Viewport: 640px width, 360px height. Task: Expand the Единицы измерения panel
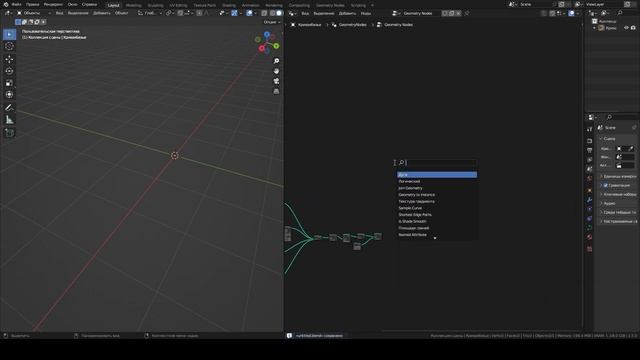click(618, 176)
